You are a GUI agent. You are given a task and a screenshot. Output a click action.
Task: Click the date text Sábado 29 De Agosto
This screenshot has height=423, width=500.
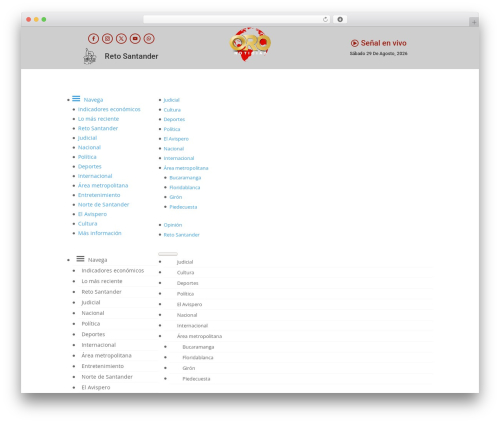click(378, 53)
